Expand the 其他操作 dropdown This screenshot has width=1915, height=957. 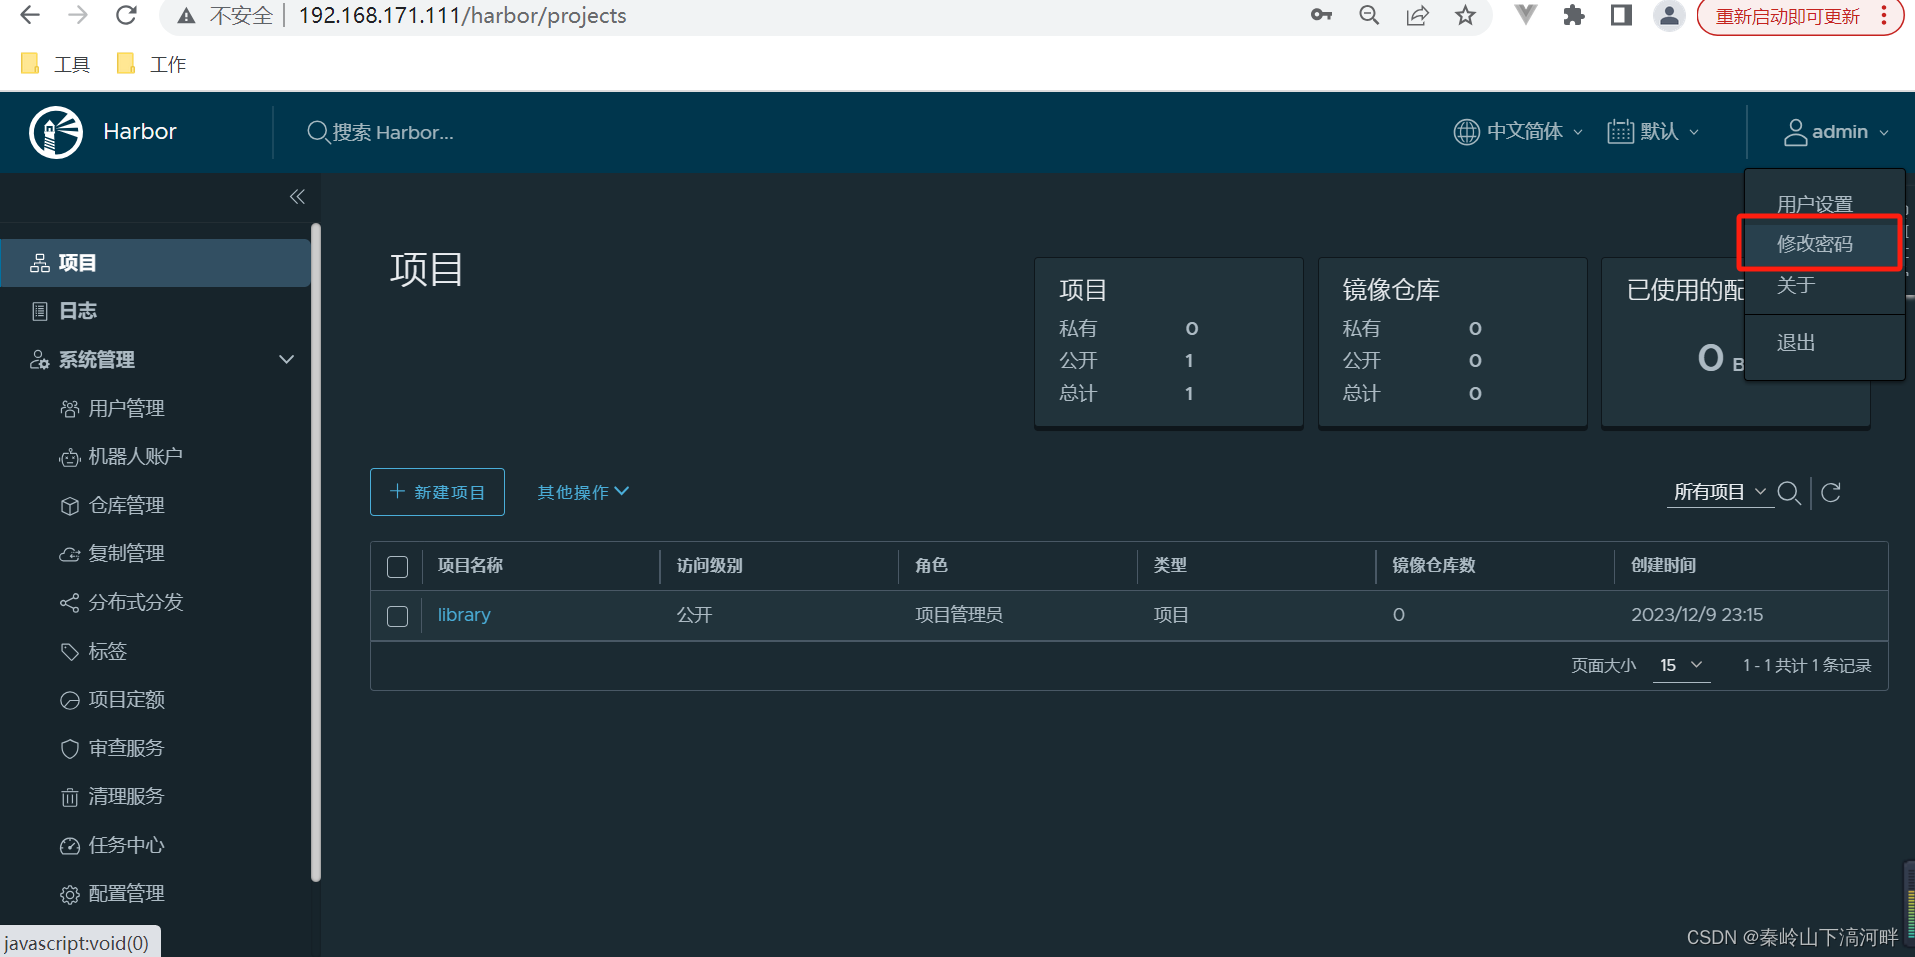pos(582,491)
